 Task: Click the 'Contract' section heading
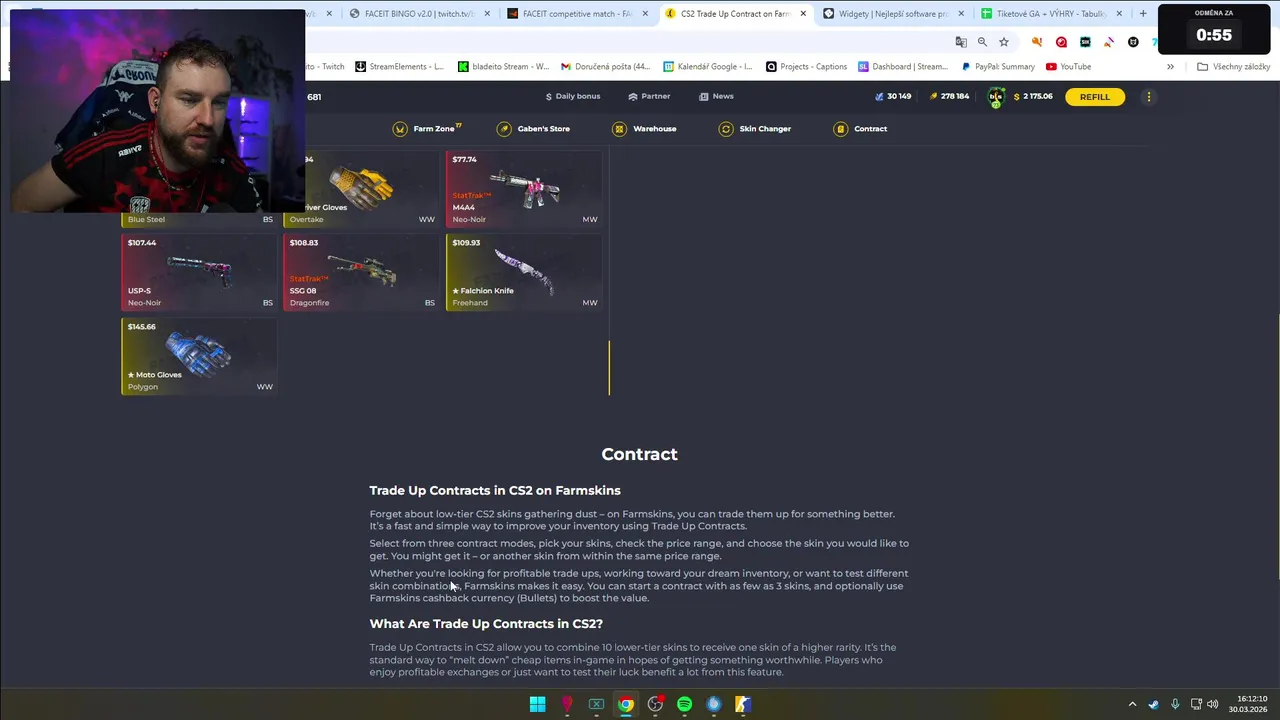tap(639, 454)
